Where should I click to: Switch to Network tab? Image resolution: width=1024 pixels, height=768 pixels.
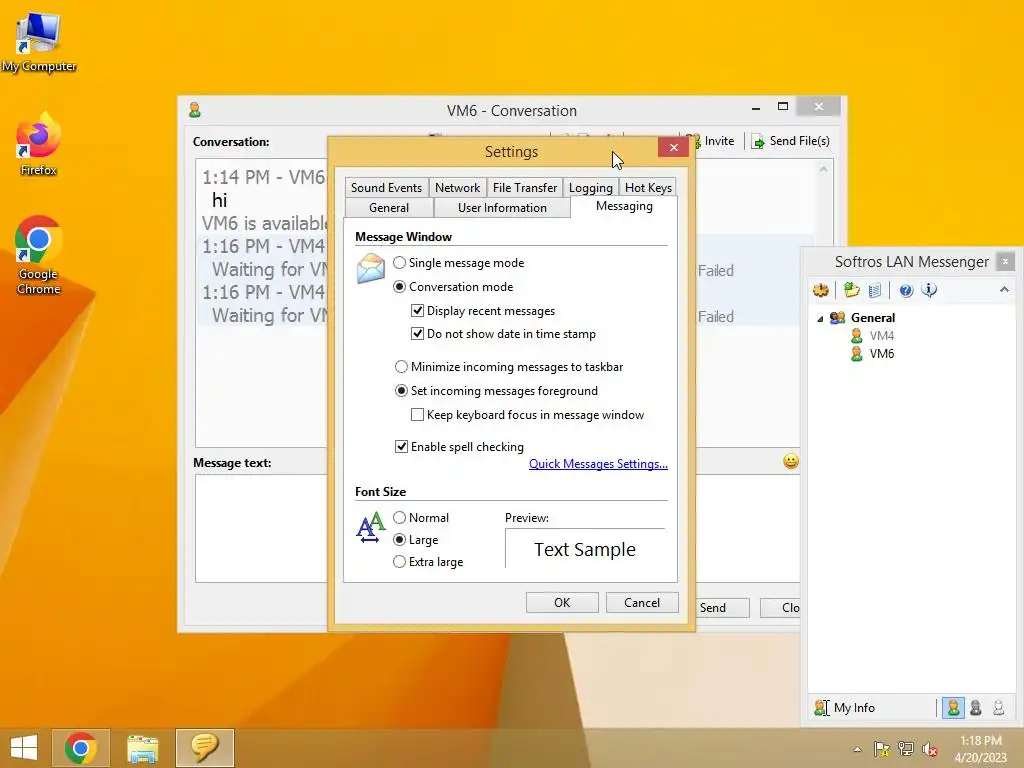(457, 188)
